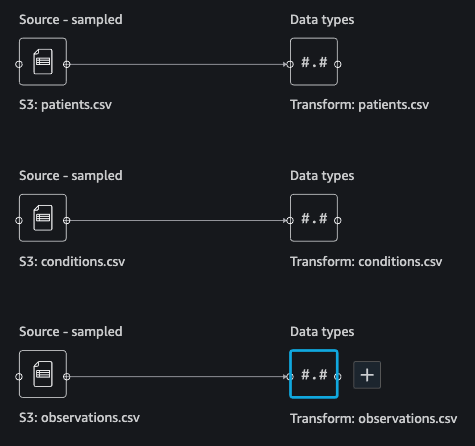
Task: Select the highlighted observations.csv Data types node
Action: tap(314, 374)
